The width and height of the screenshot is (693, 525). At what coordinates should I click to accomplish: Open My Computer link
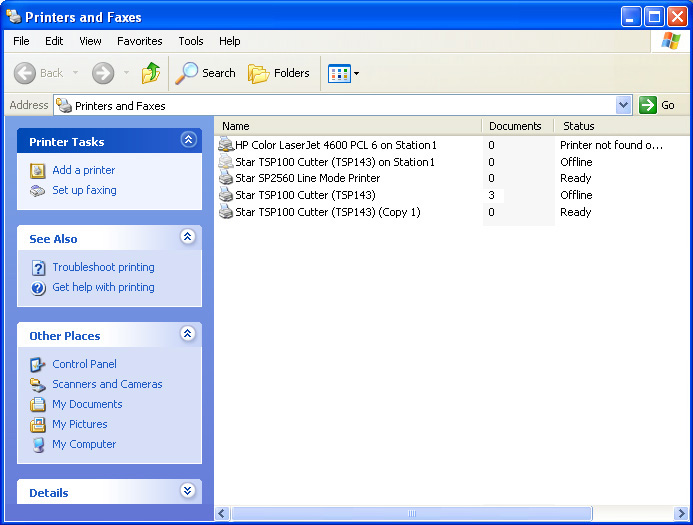(84, 444)
